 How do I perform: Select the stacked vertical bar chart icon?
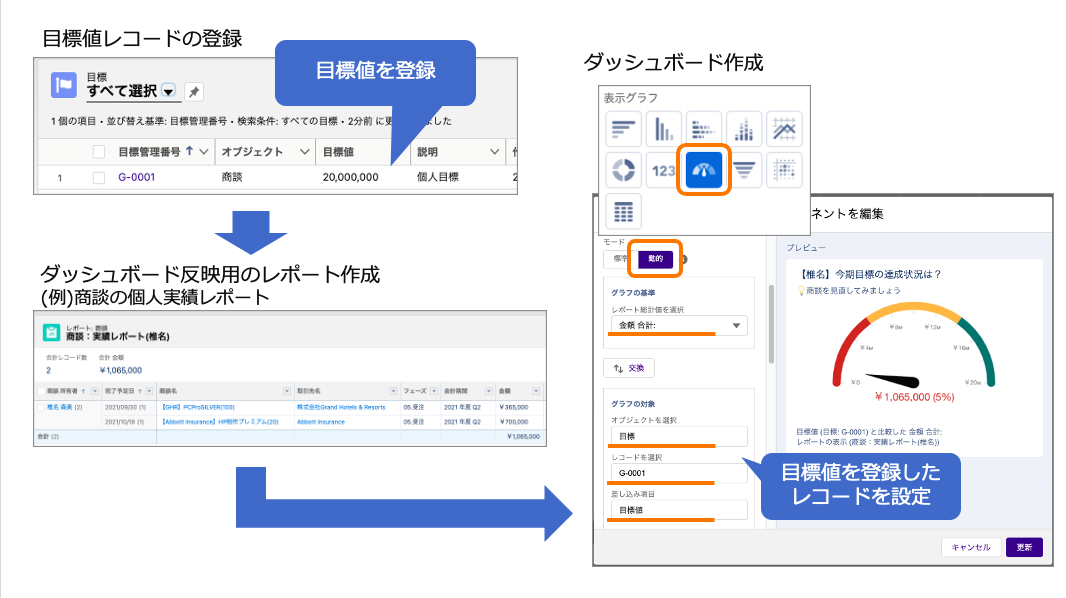pos(744,129)
